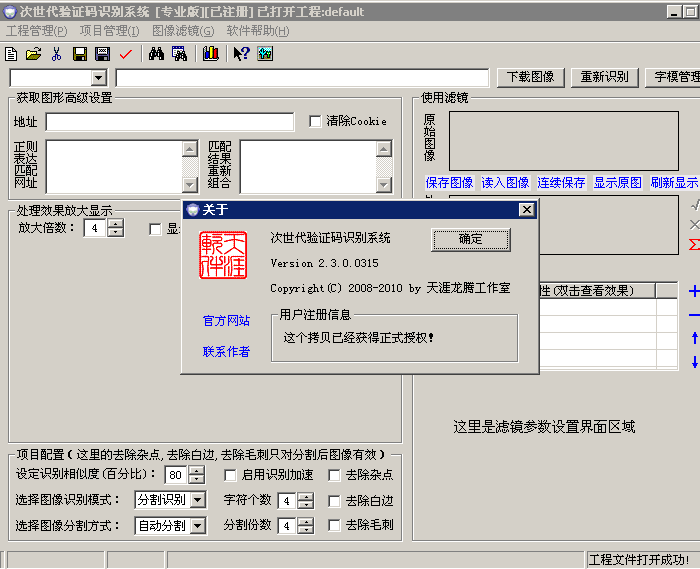The width and height of the screenshot is (700, 569).
Task: Click the red checkmark toolbar icon
Action: coord(125,54)
